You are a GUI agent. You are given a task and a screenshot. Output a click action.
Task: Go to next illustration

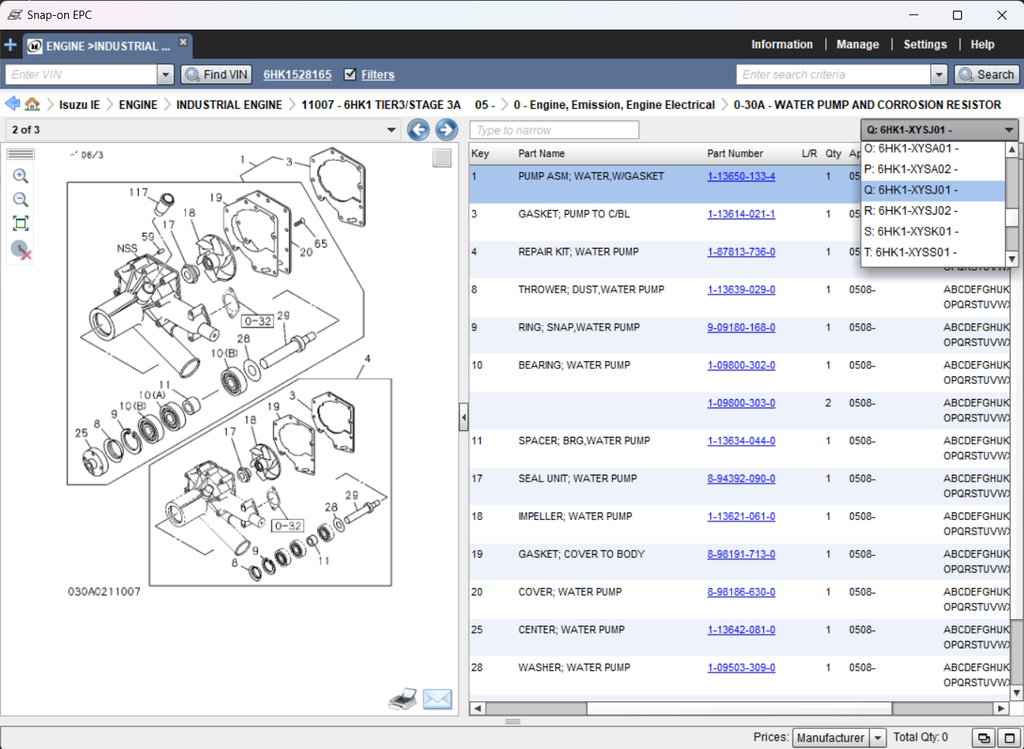click(x=447, y=129)
